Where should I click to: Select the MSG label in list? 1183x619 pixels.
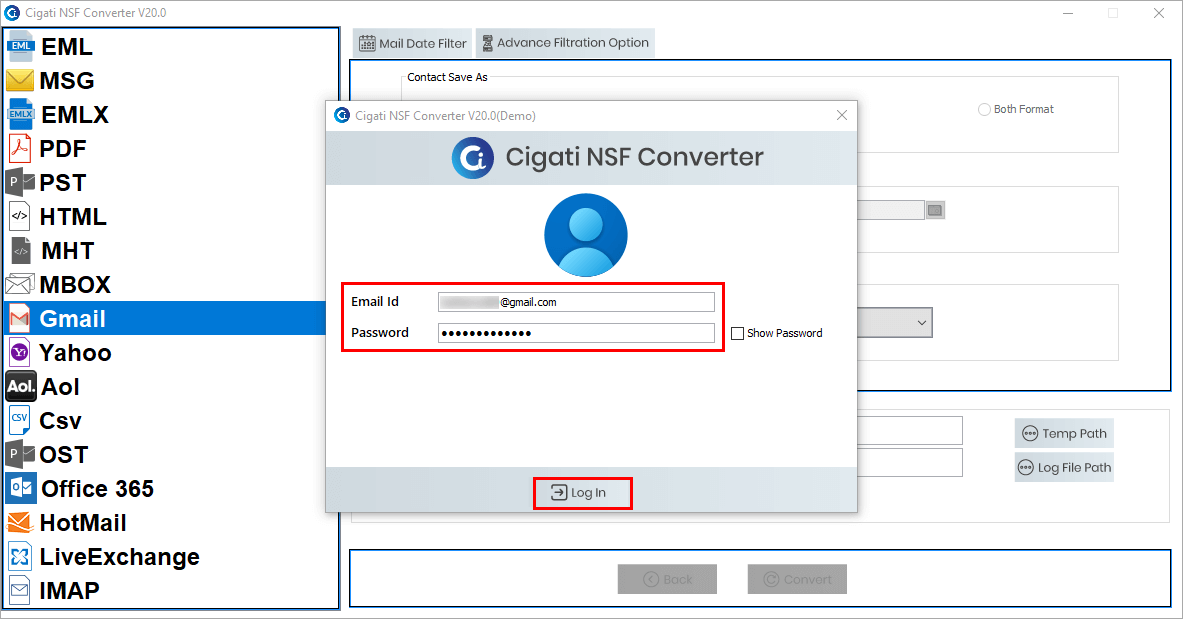click(67, 81)
